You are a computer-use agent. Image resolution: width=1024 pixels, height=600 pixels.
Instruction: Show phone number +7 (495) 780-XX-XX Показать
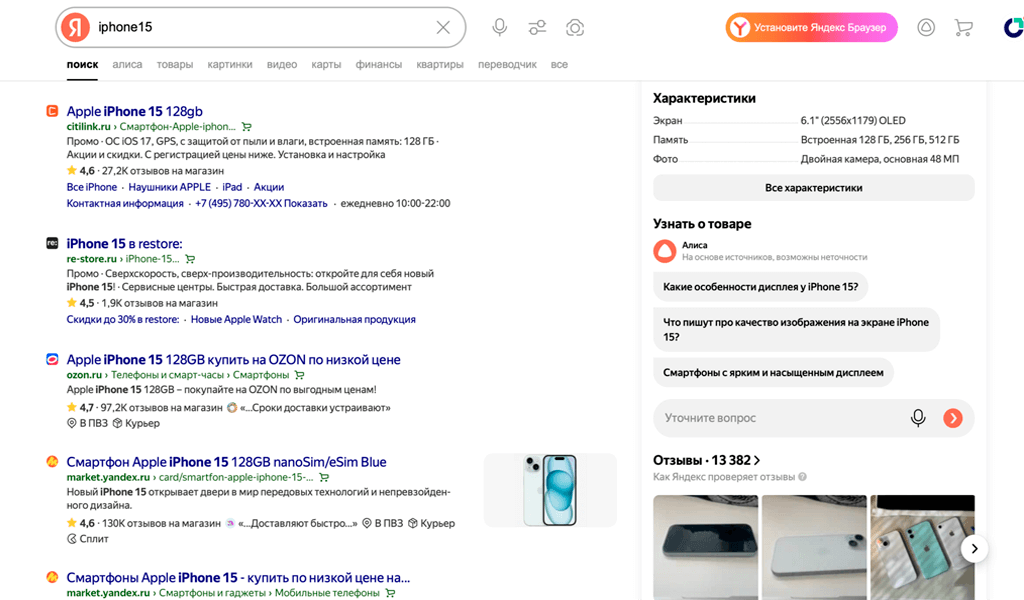[x=261, y=203]
